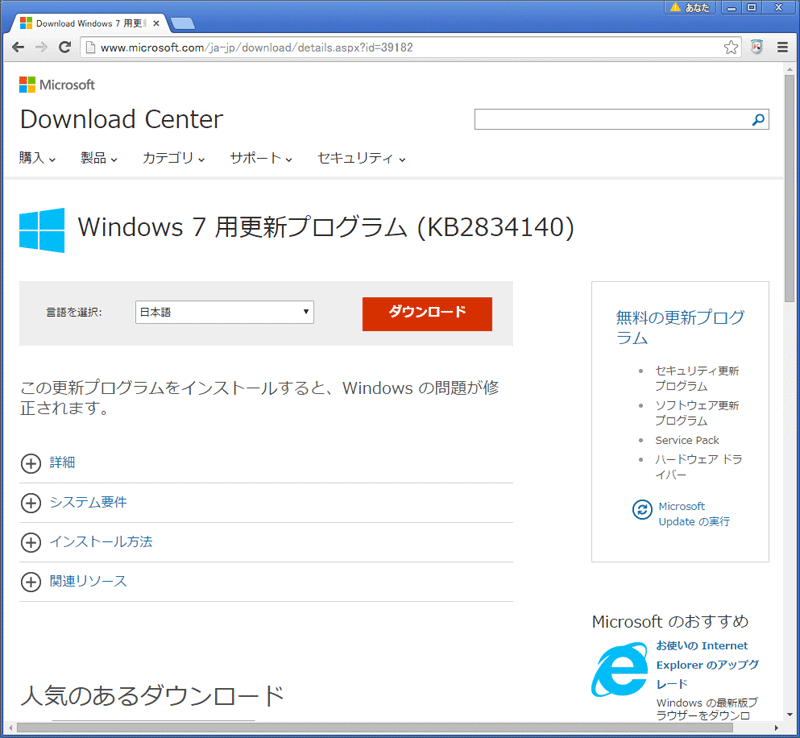Click the Internet Explorer logo
The width and height of the screenshot is (800, 738).
620,669
